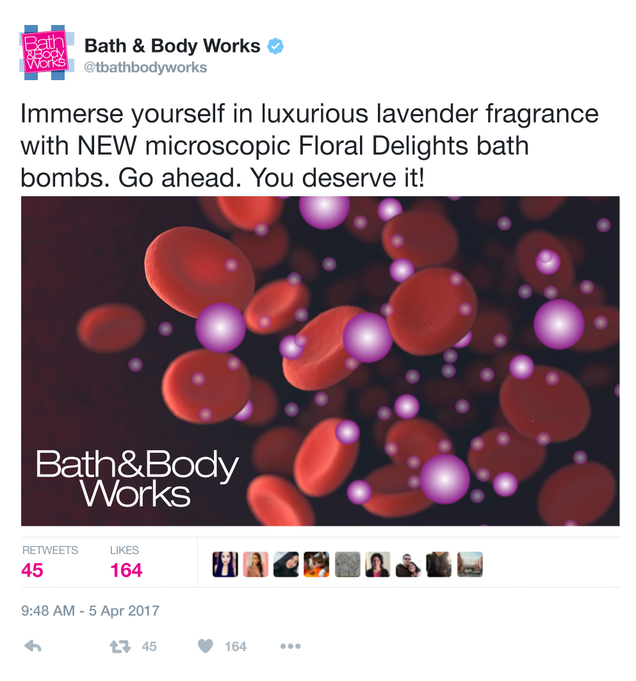Click the gray sketch liker avatar
Viewport: 636px width, 681px height.
pyautogui.click(x=347, y=564)
